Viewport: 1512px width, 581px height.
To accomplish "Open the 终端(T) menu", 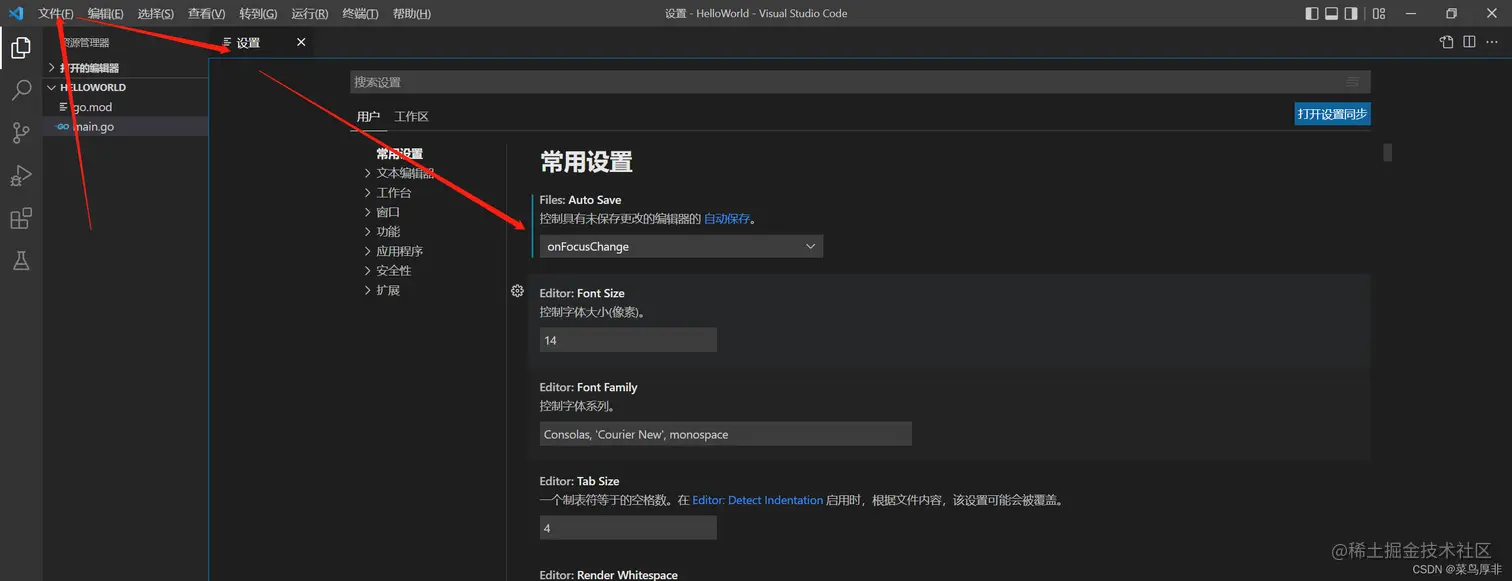I will tap(360, 14).
